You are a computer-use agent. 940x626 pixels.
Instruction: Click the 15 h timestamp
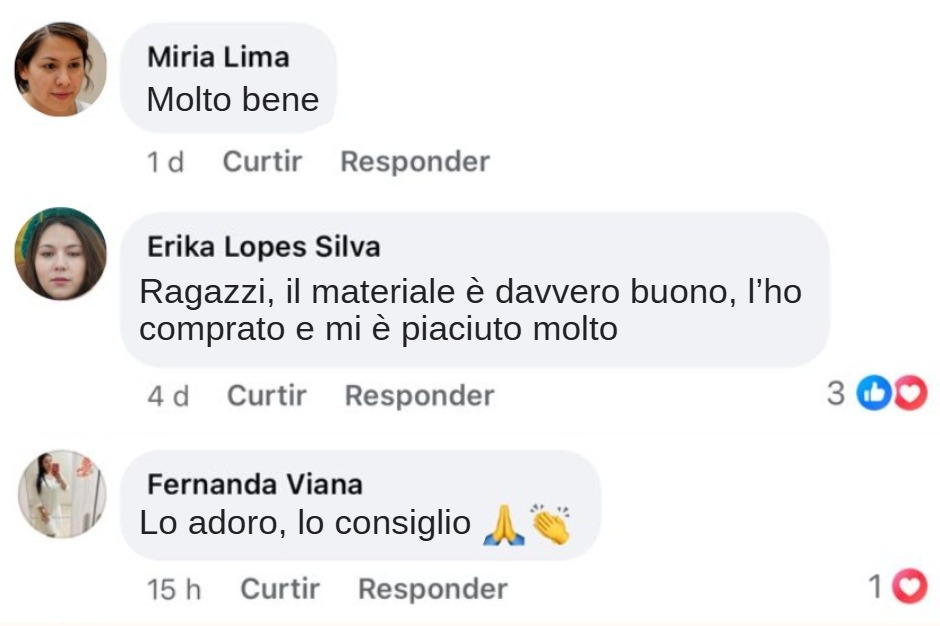coord(174,589)
